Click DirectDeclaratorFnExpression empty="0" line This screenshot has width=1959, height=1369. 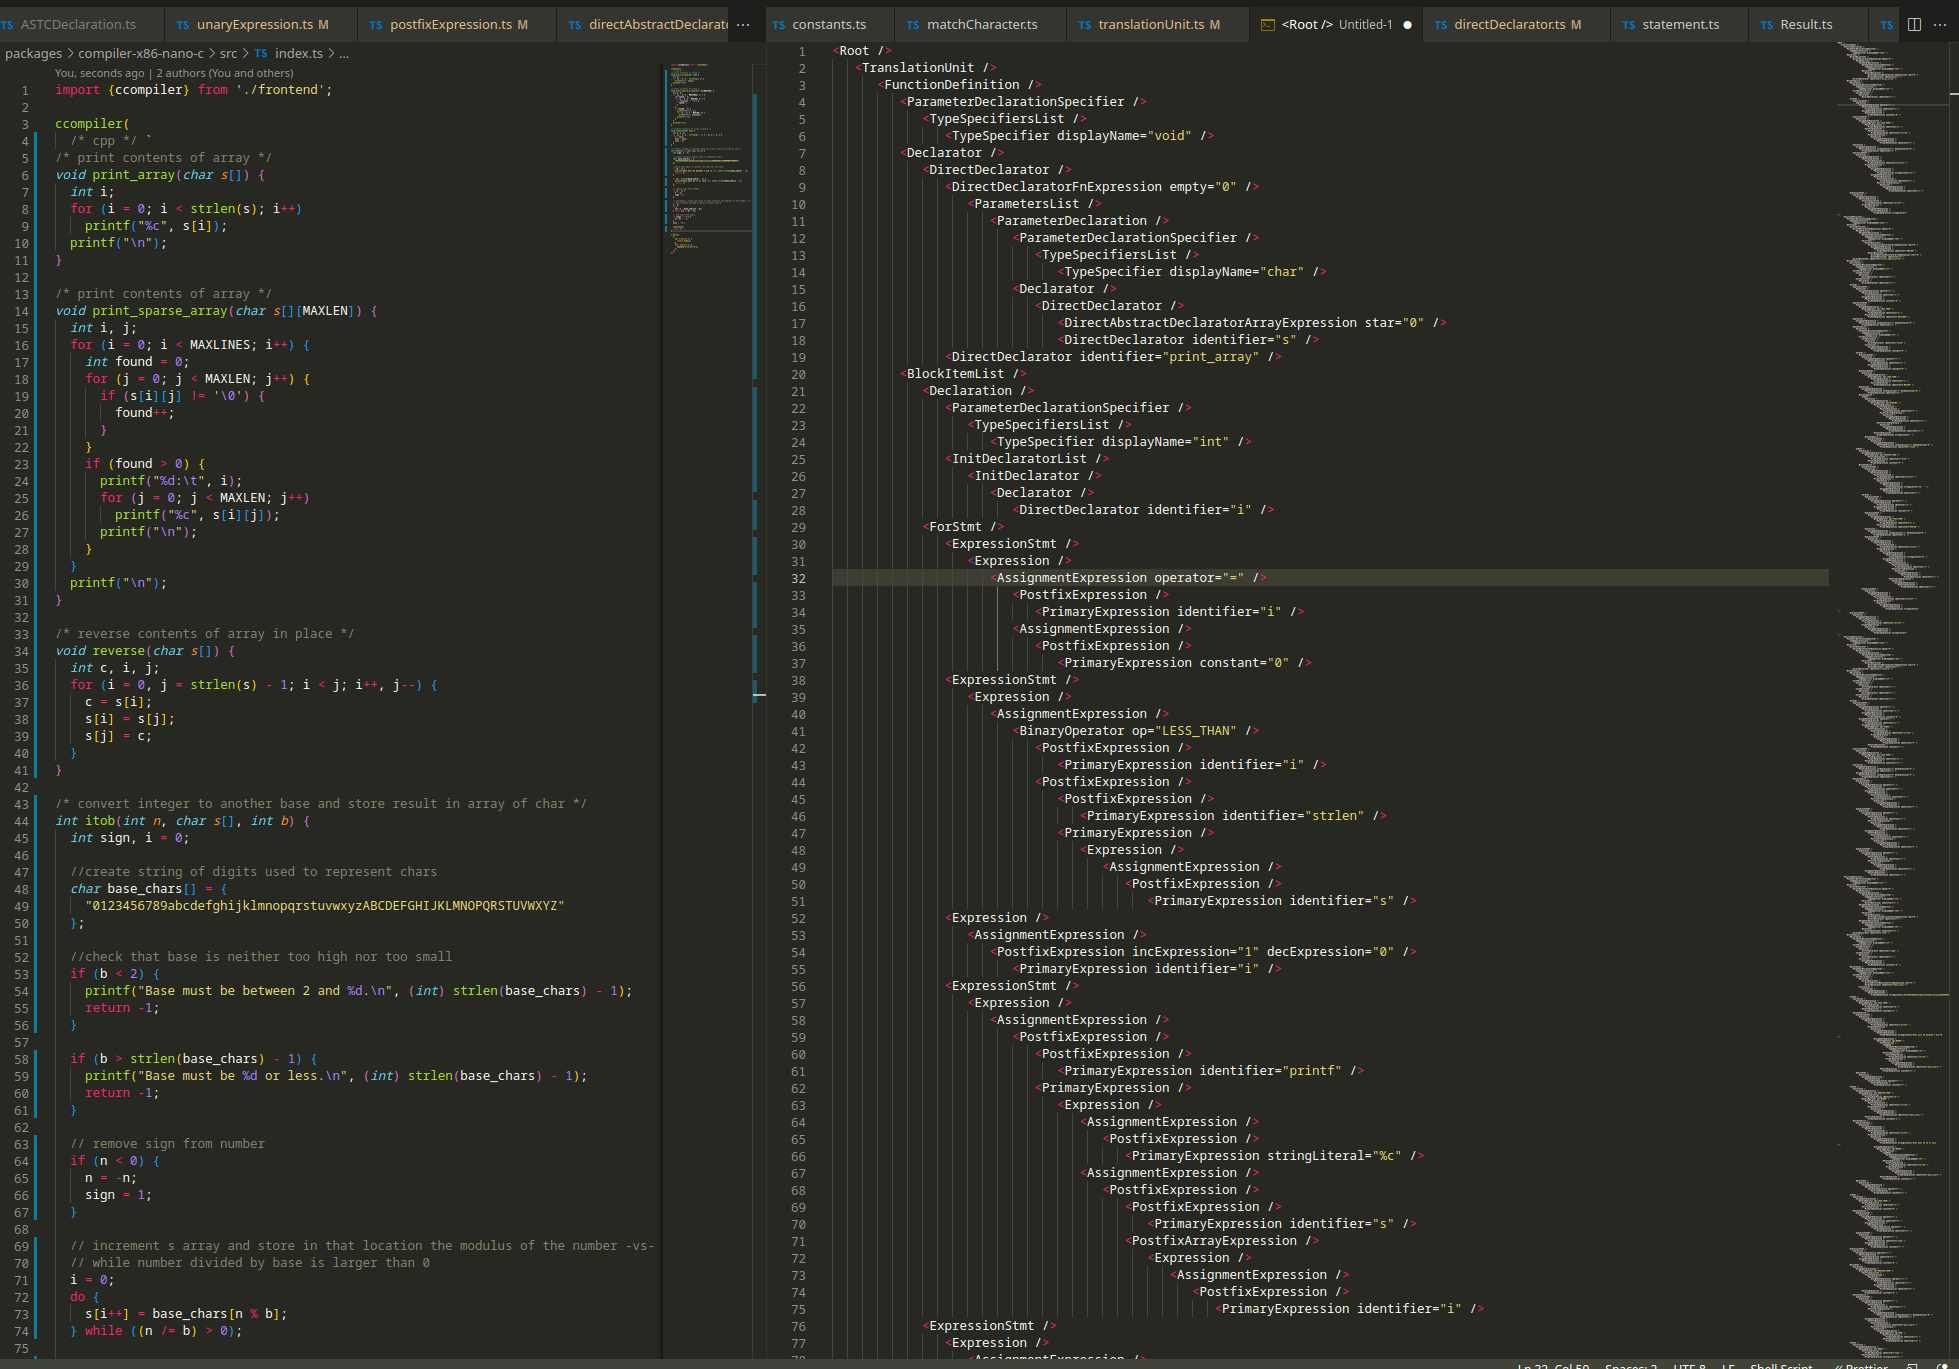tap(1101, 187)
